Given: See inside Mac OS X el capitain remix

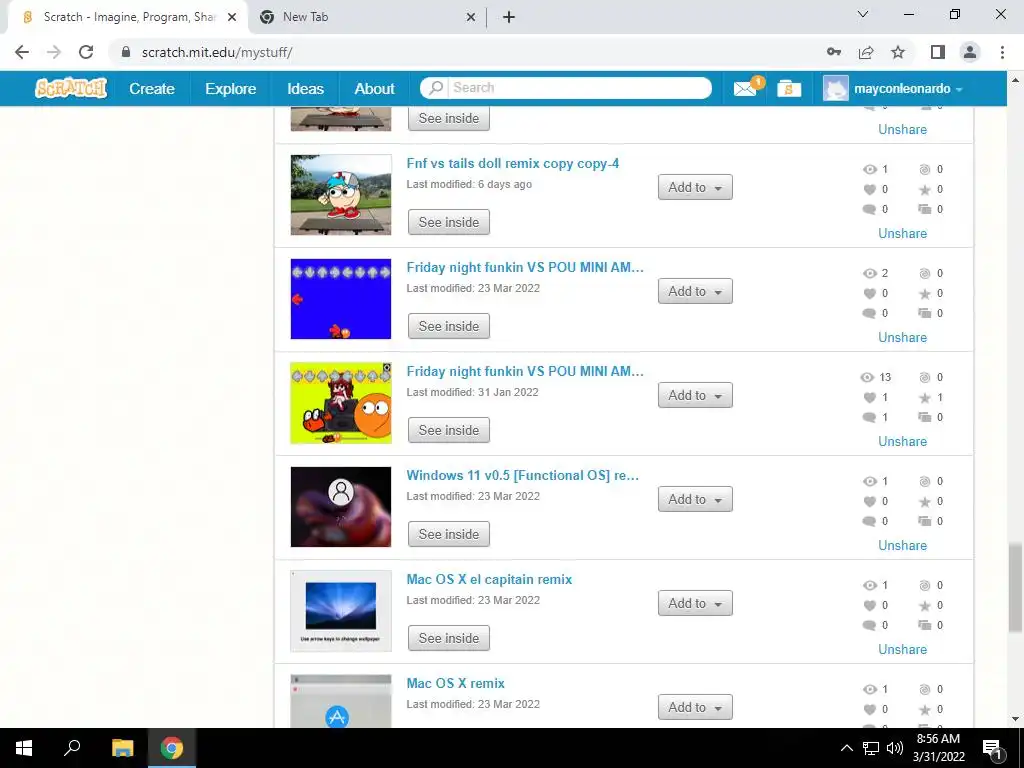Looking at the screenshot, I should coord(449,638).
